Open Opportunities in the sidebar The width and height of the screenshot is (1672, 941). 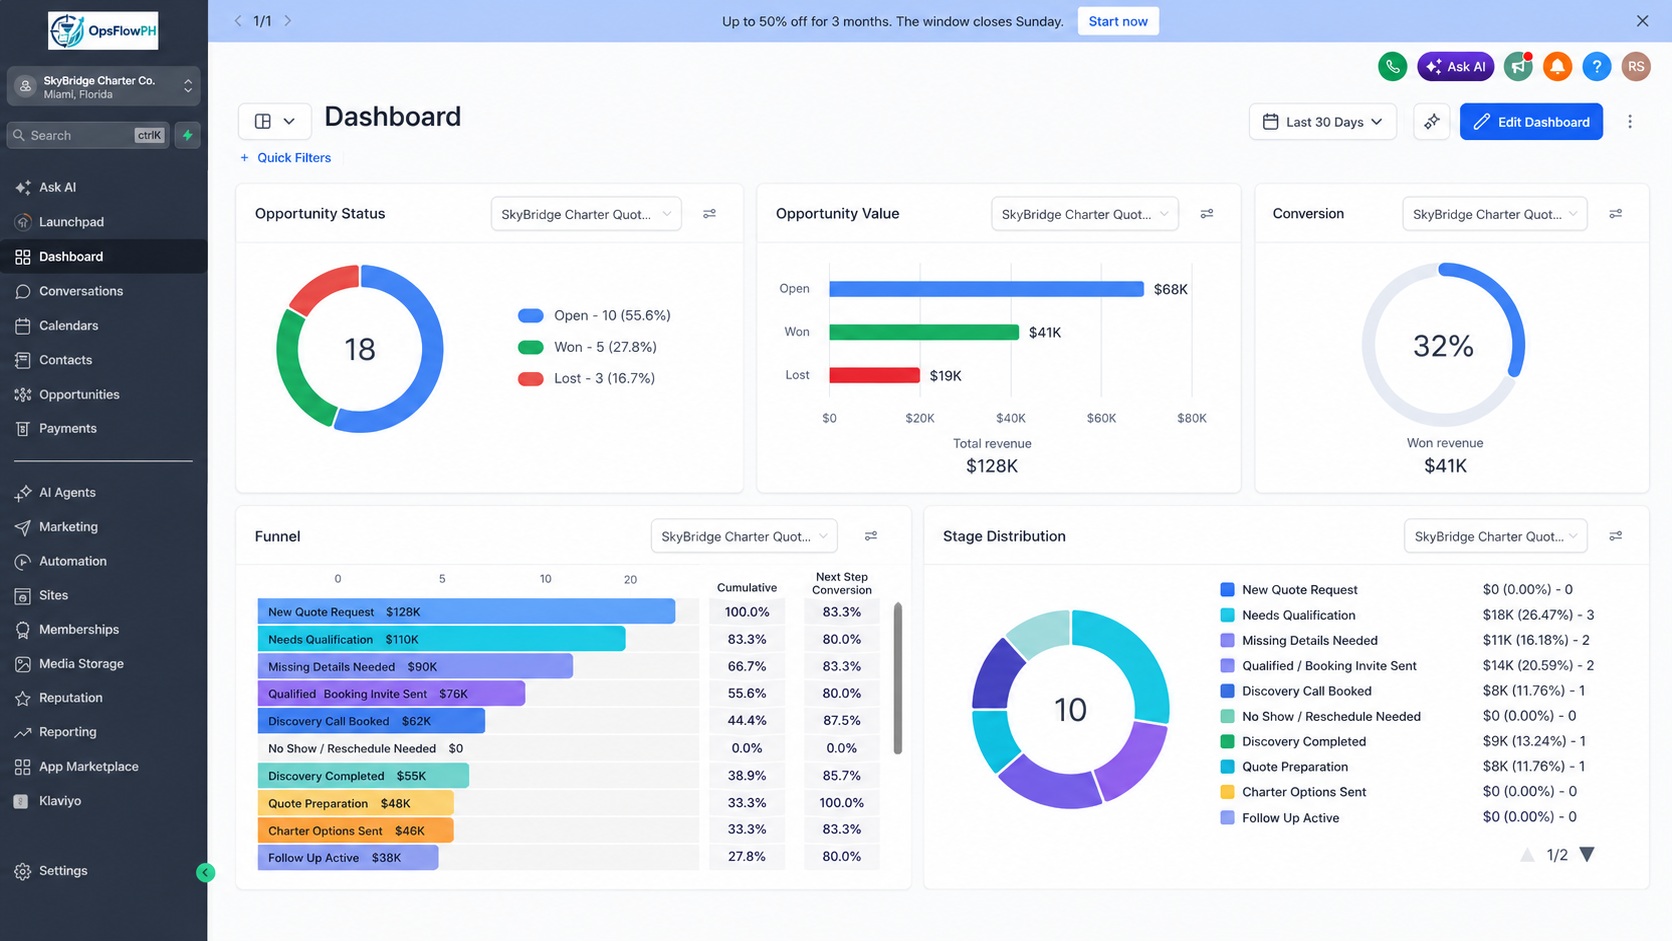[104, 394]
